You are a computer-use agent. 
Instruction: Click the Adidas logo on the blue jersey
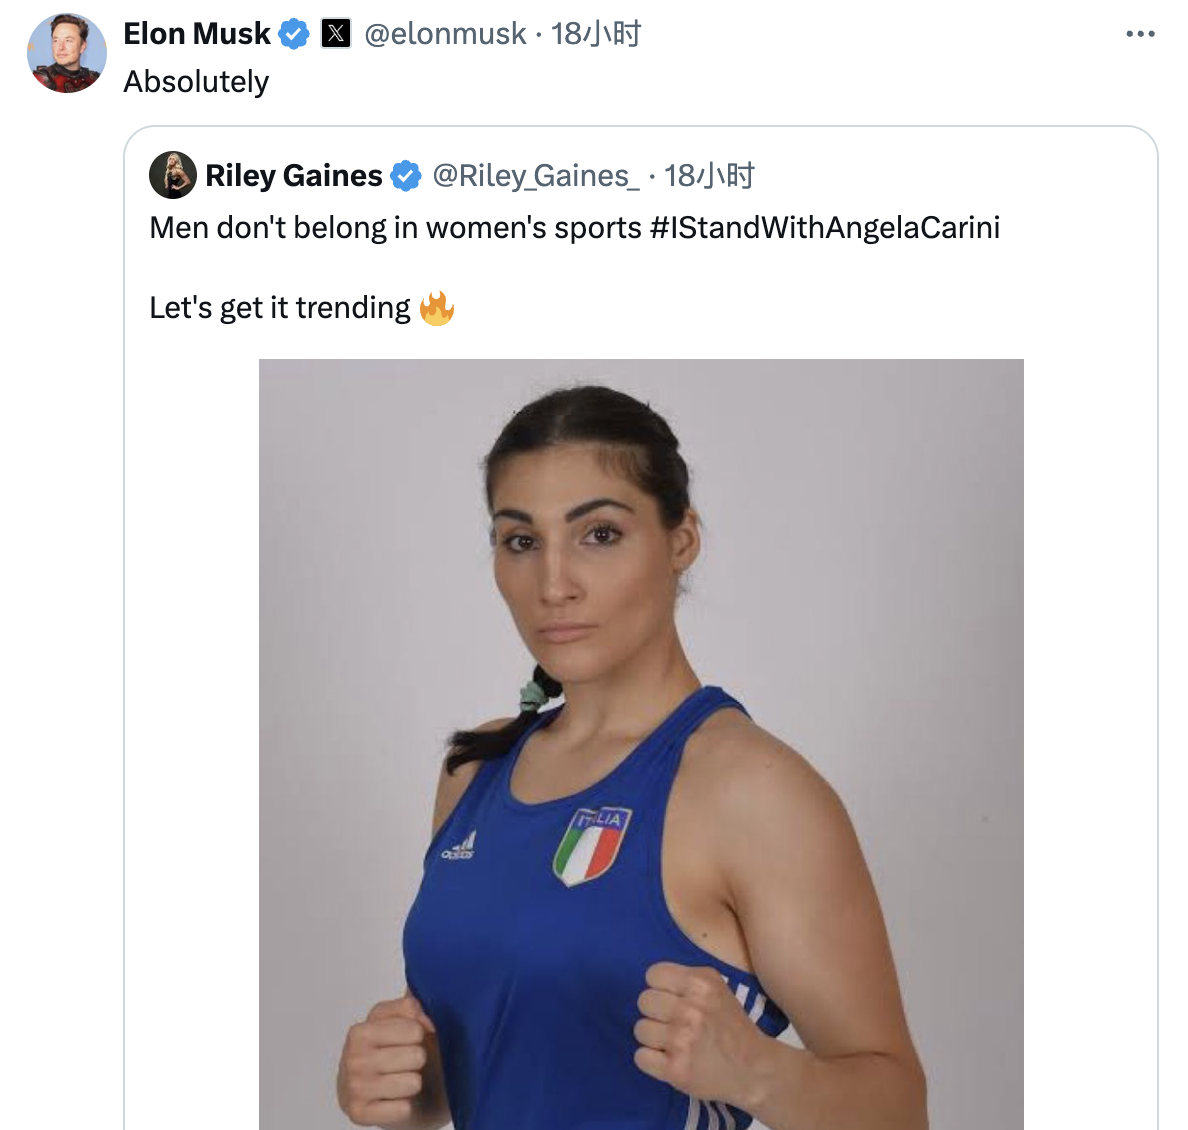pyautogui.click(x=459, y=848)
